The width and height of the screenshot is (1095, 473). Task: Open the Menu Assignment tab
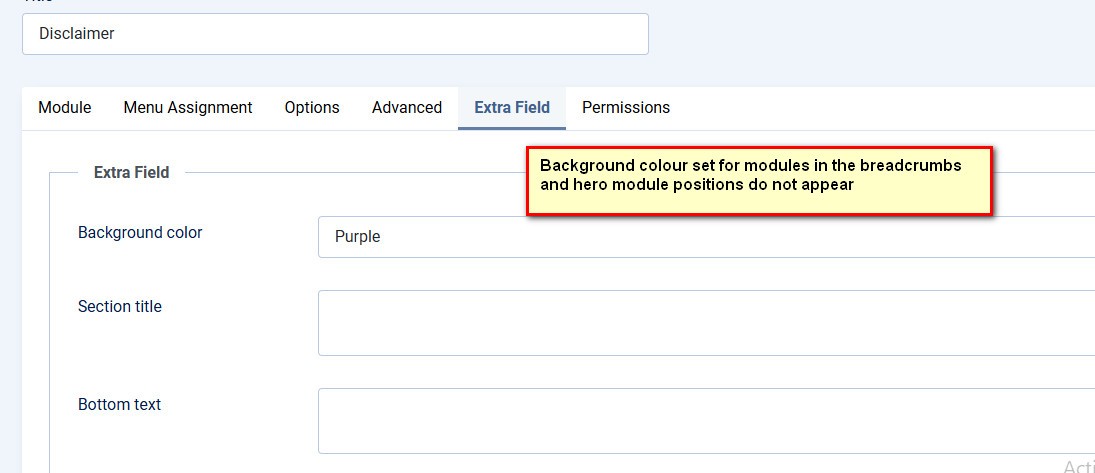188,108
